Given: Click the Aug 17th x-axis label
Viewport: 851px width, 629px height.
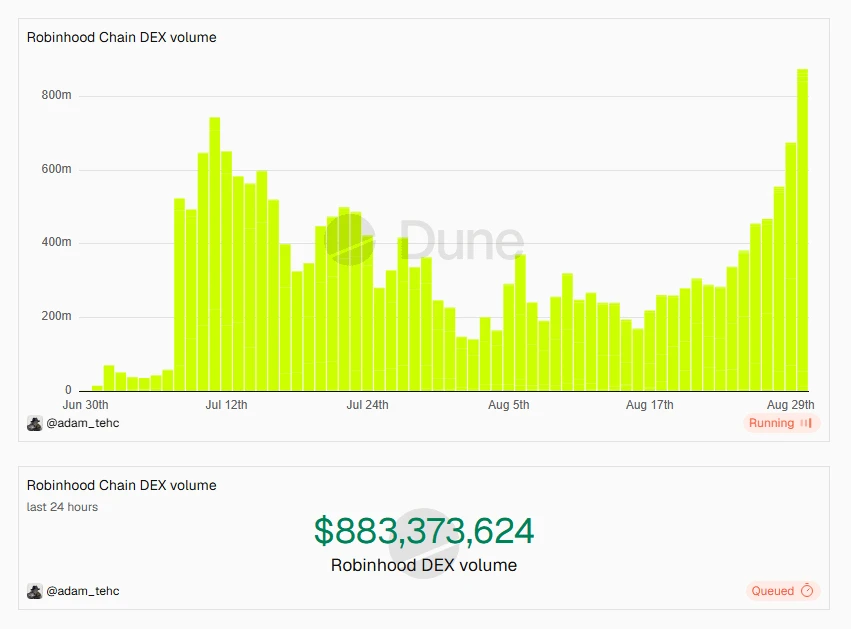Looking at the screenshot, I should 650,405.
